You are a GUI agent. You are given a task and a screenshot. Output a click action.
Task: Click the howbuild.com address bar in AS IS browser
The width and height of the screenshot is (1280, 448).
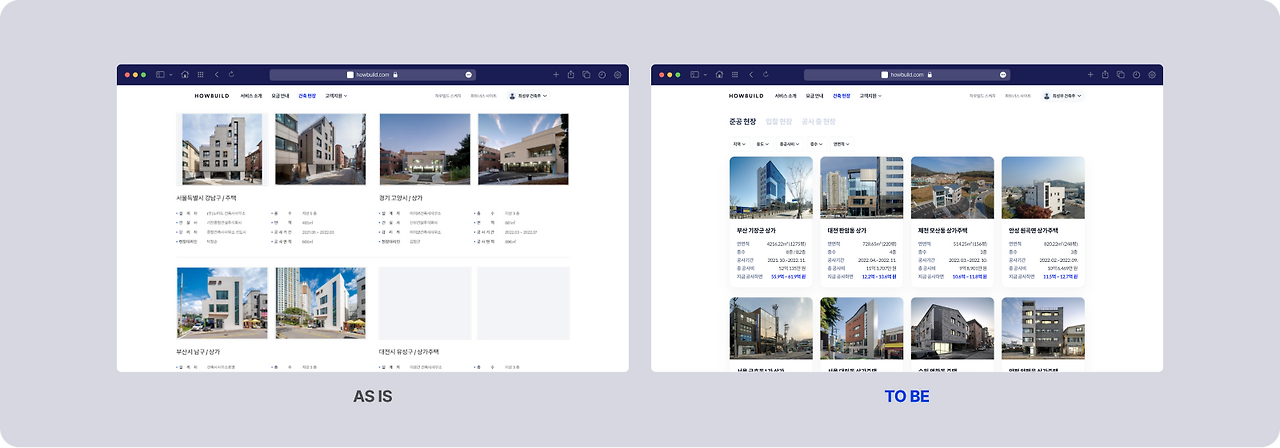tap(373, 75)
